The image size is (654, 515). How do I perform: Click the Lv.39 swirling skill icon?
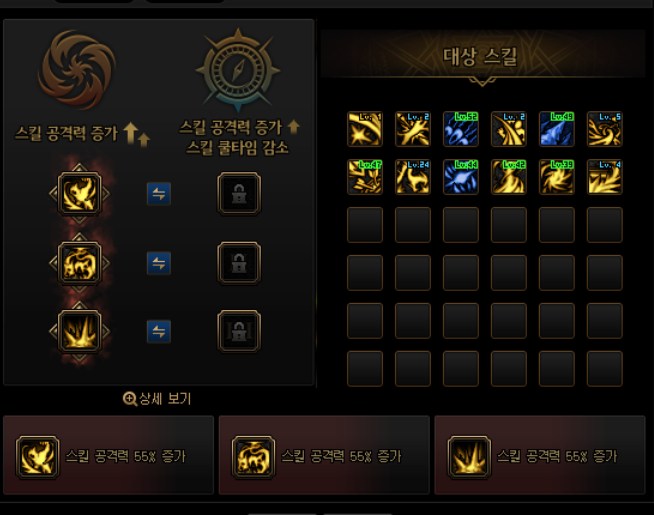pyautogui.click(x=556, y=177)
